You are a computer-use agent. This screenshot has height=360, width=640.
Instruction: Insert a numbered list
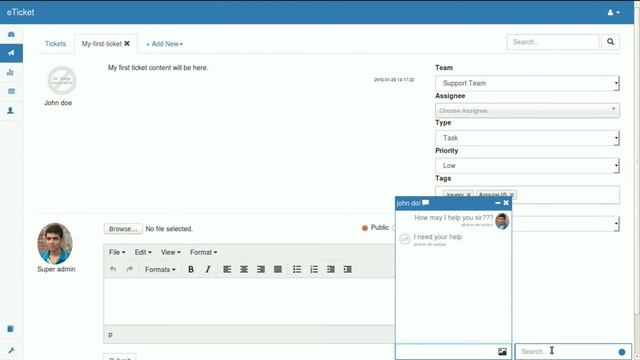[314, 269]
